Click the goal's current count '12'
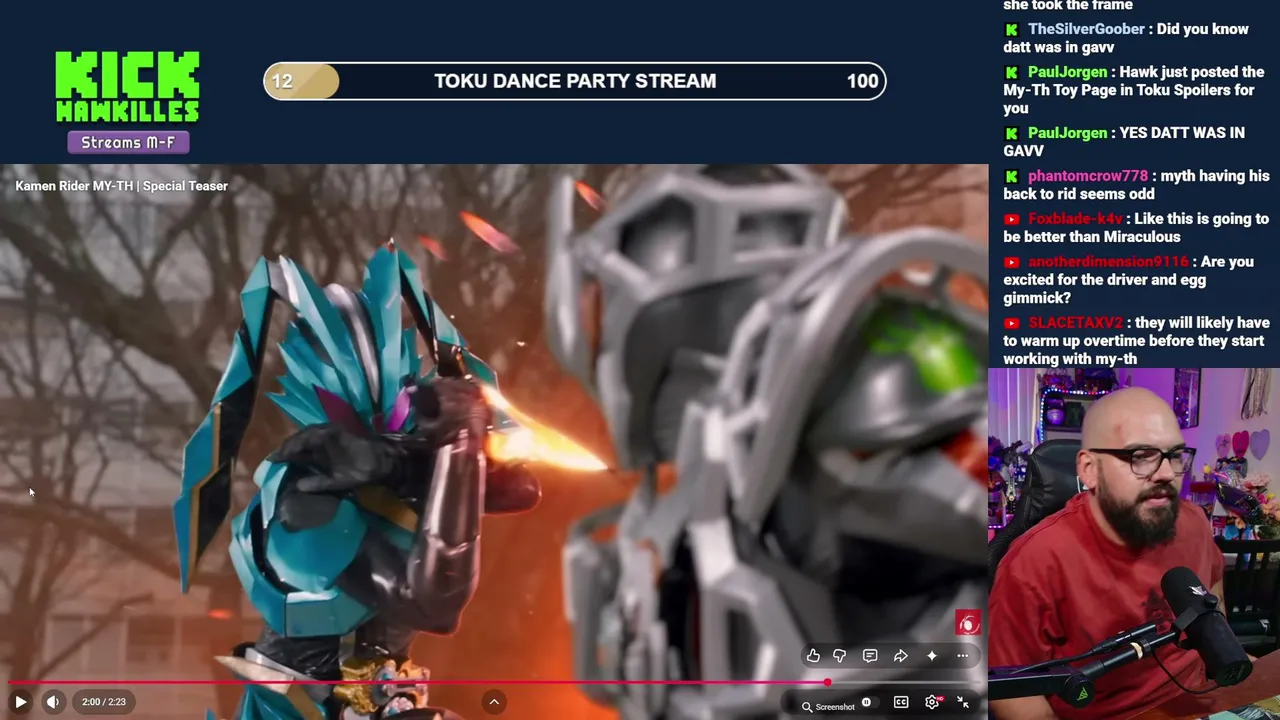Viewport: 1280px width, 720px height. point(282,81)
